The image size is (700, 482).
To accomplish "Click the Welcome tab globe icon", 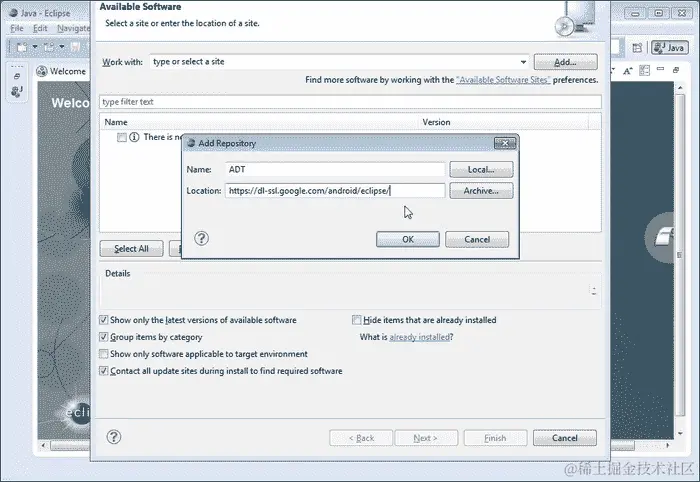I will point(42,71).
